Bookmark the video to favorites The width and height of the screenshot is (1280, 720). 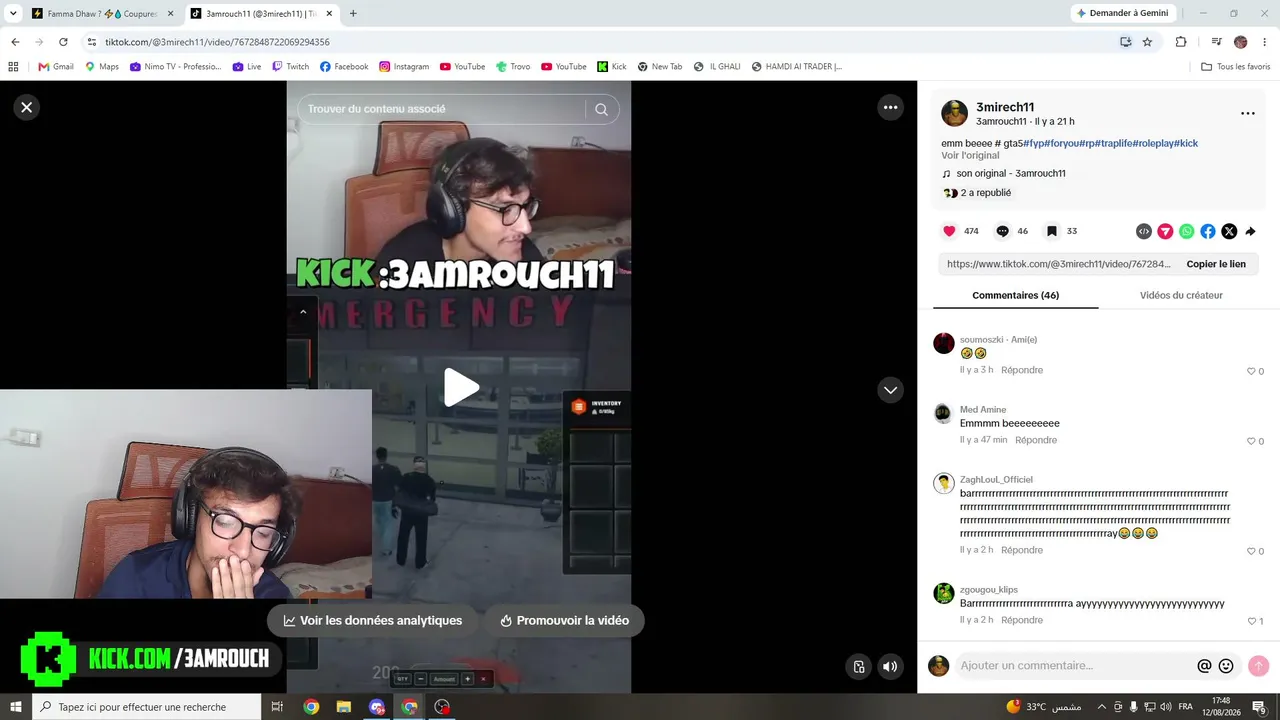(x=1052, y=231)
